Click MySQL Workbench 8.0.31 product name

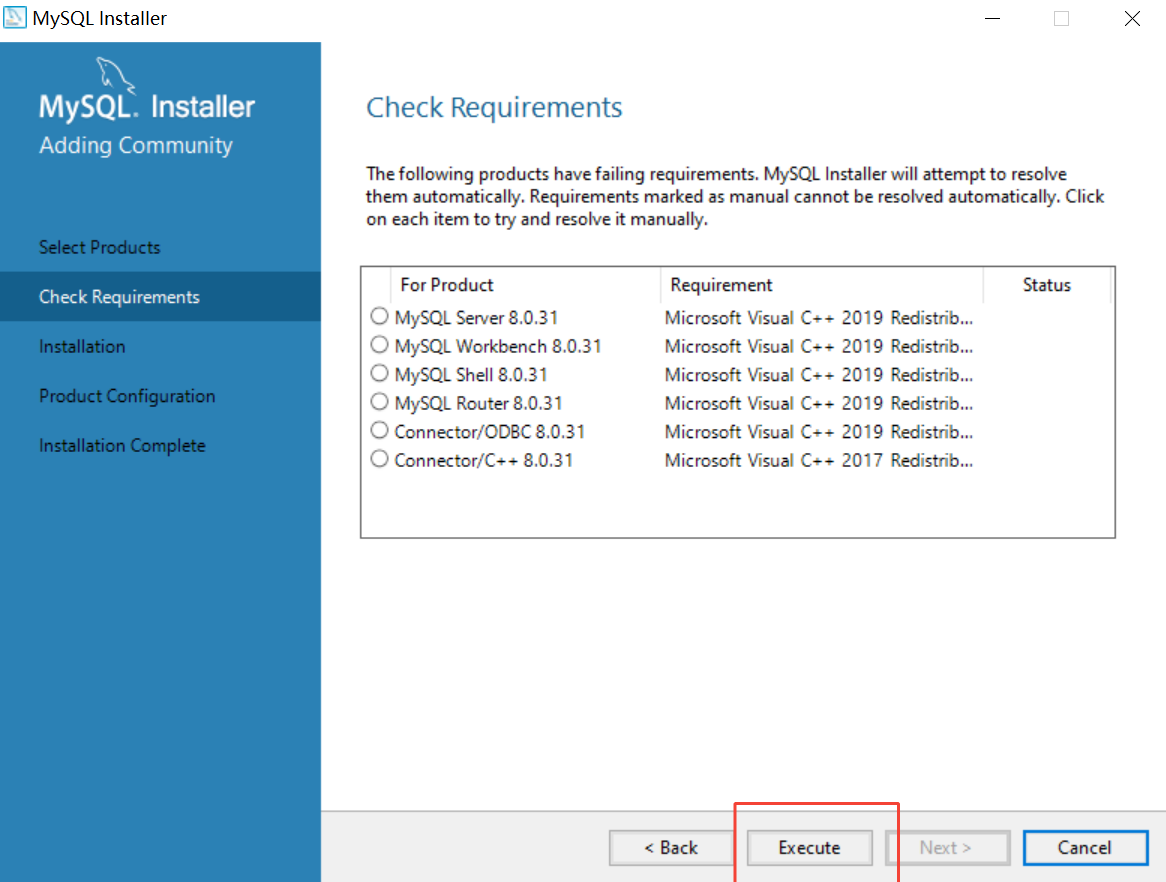tap(497, 347)
